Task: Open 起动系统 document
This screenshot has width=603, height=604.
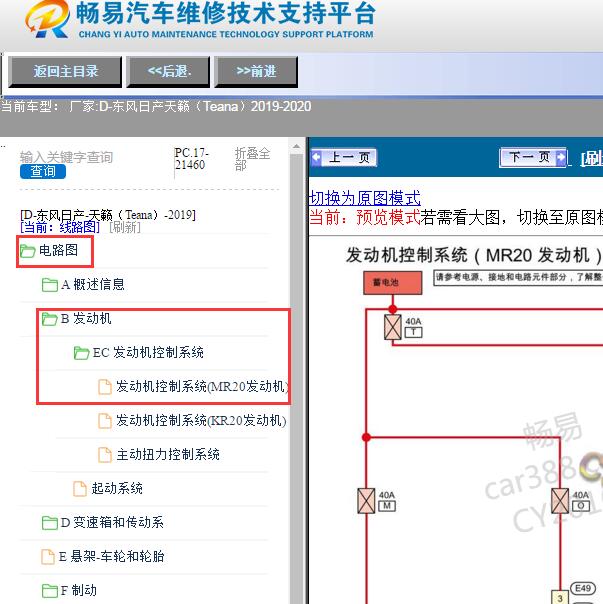Action: click(x=117, y=488)
